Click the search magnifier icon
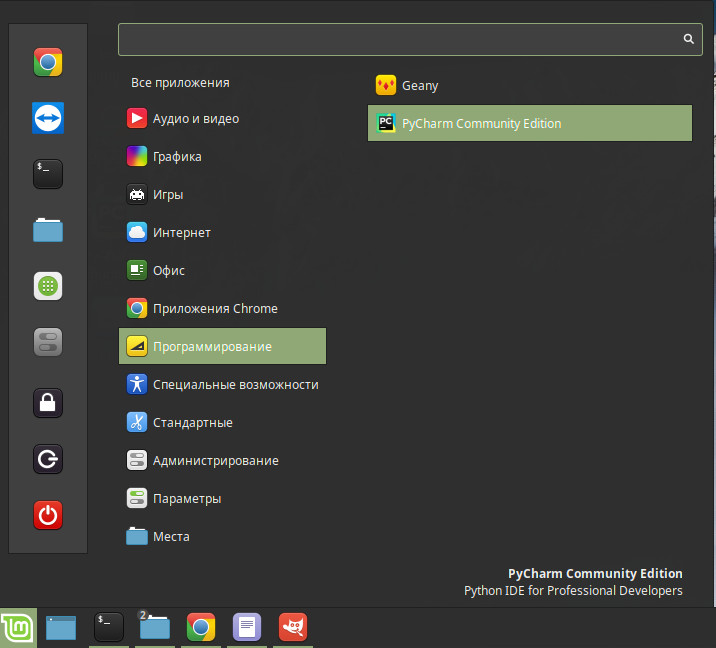Viewport: 716px width, 648px height. (689, 39)
